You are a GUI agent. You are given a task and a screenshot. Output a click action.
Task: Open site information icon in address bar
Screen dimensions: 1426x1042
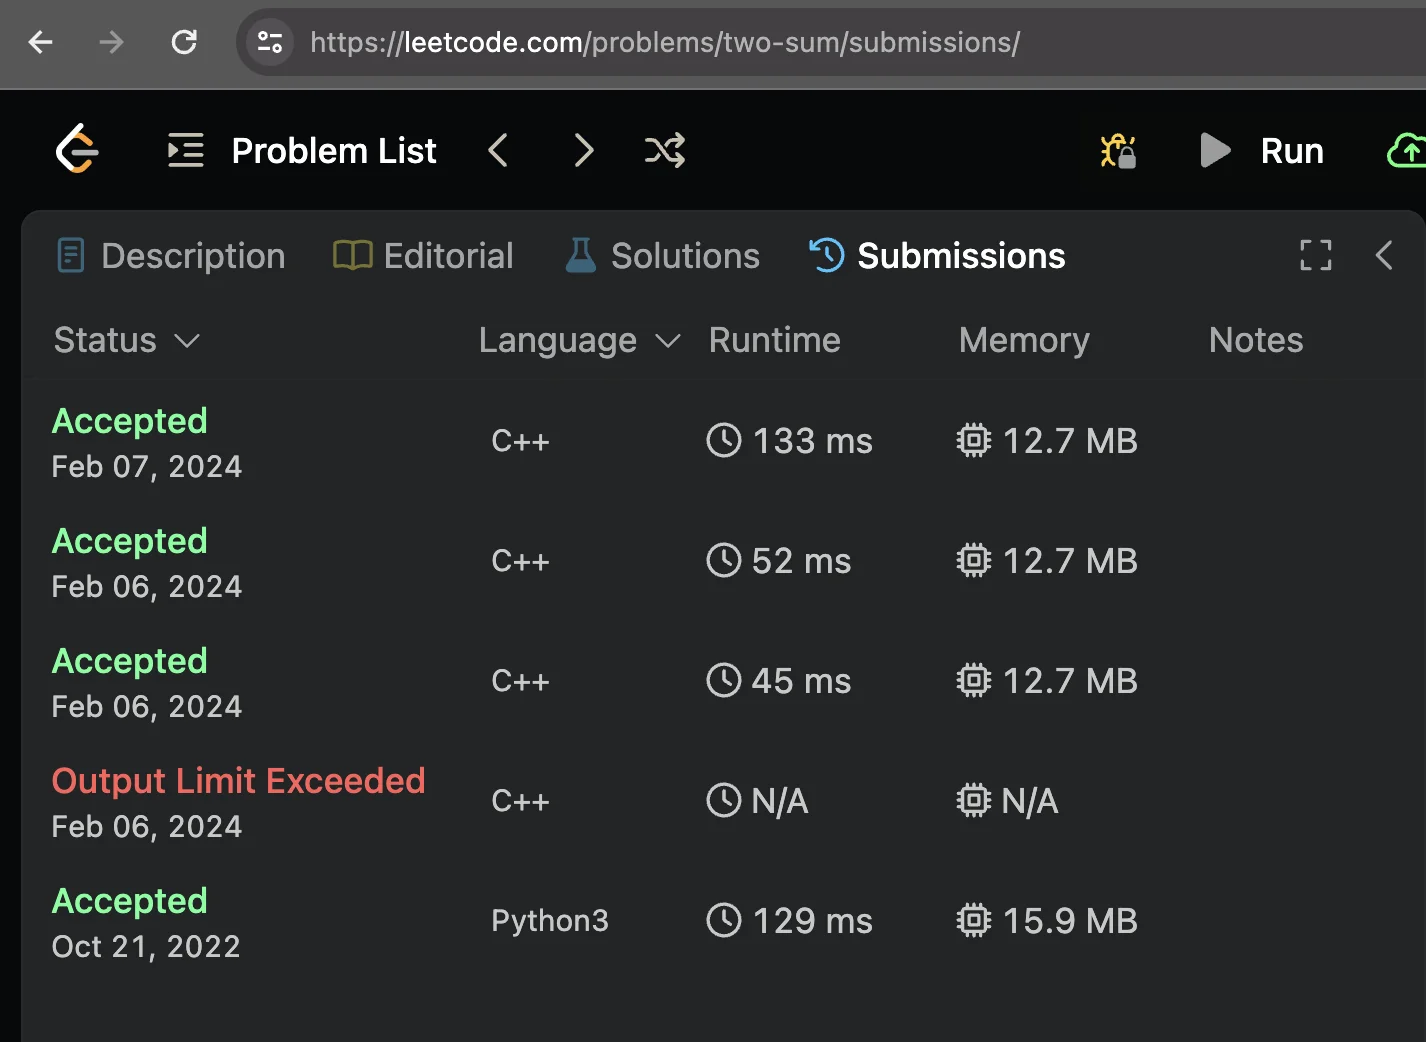click(270, 42)
